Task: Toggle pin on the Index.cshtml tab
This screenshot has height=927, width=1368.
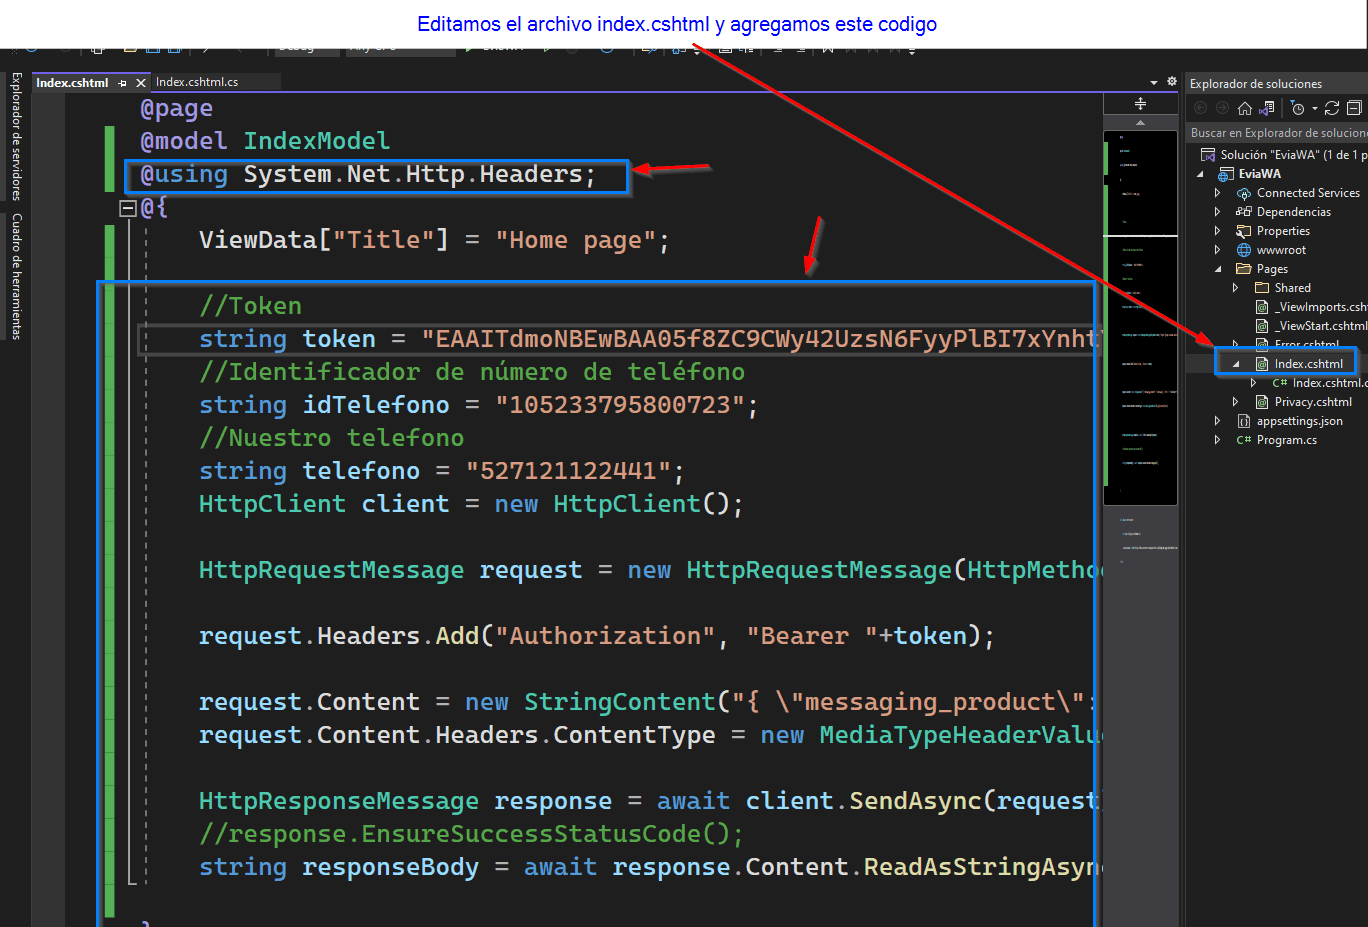Action: (123, 83)
